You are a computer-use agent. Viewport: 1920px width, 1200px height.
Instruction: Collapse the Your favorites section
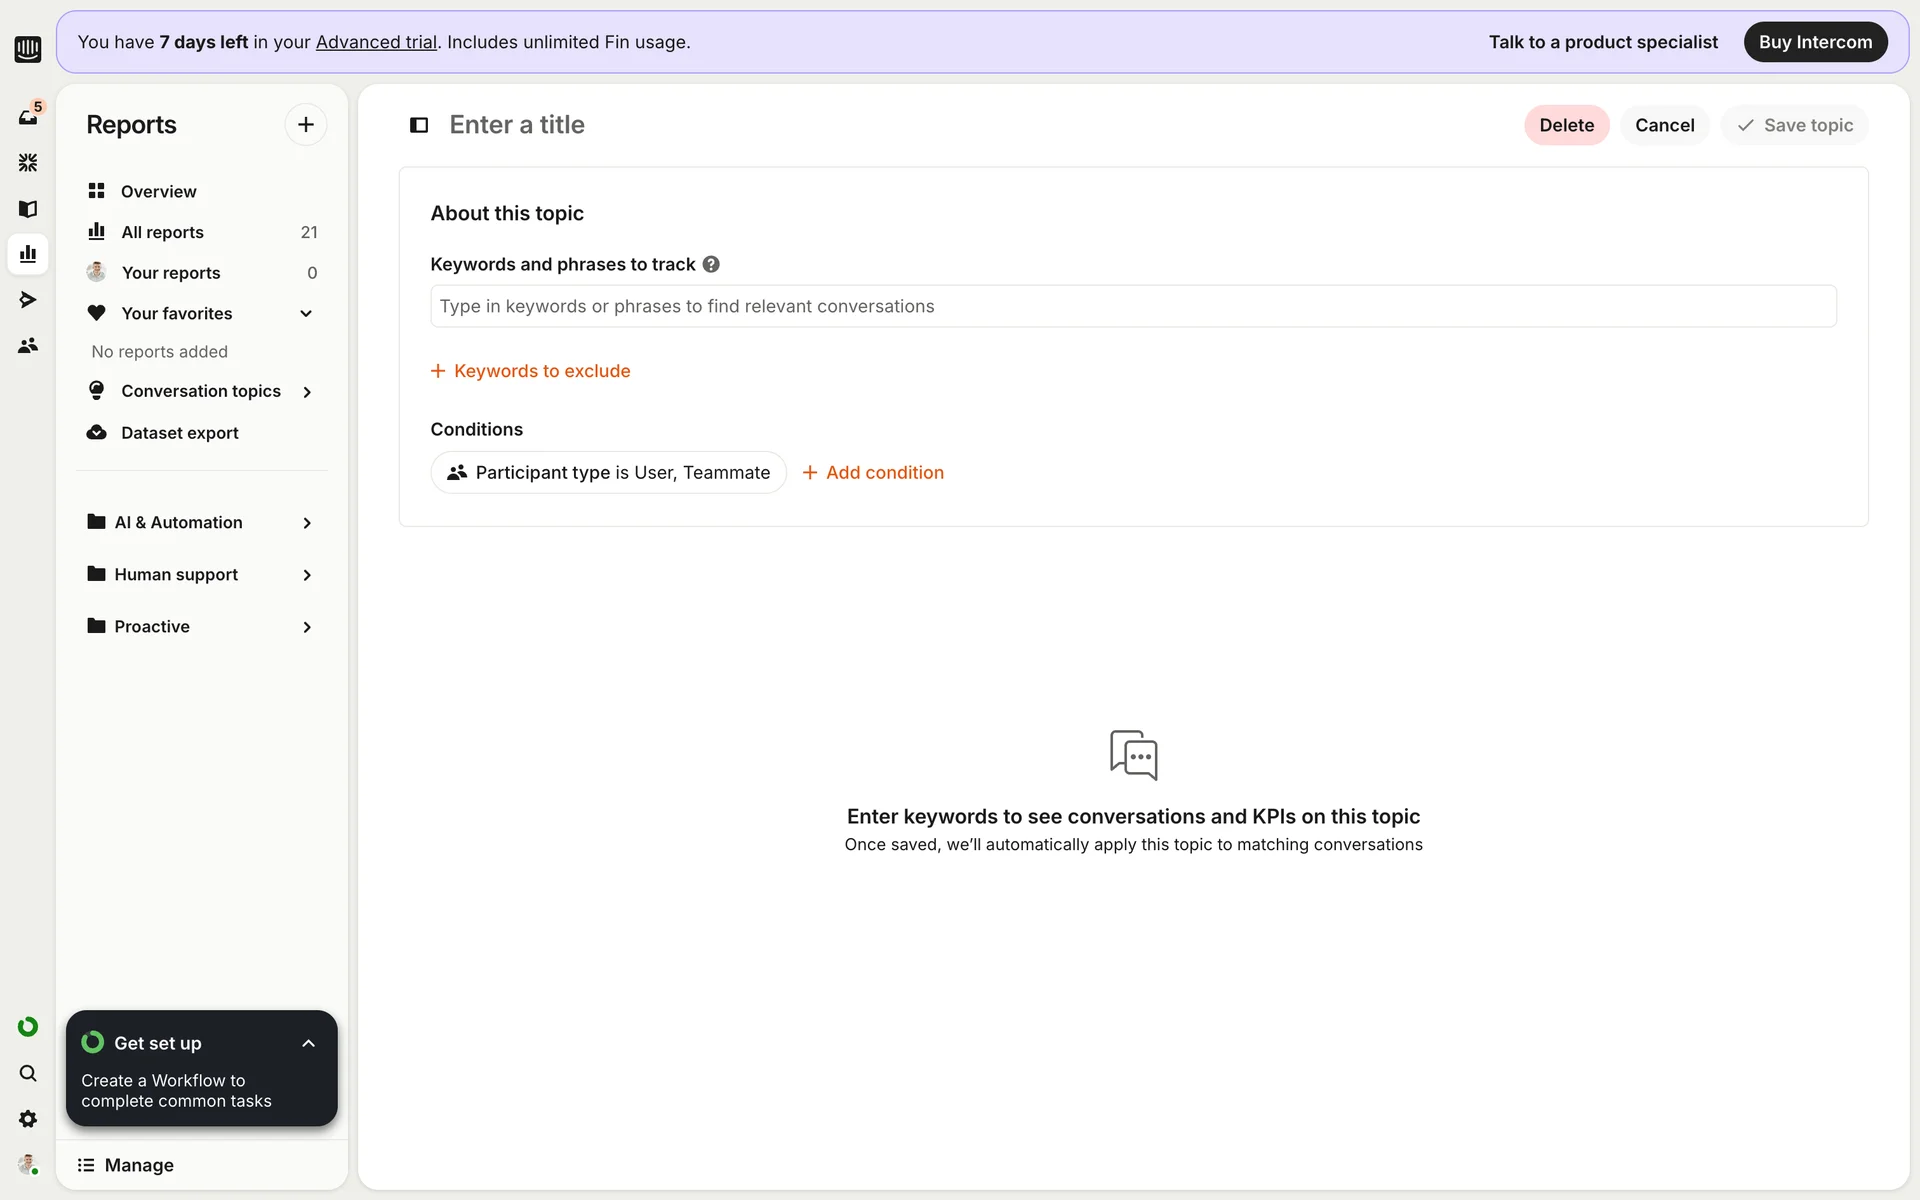306,313
